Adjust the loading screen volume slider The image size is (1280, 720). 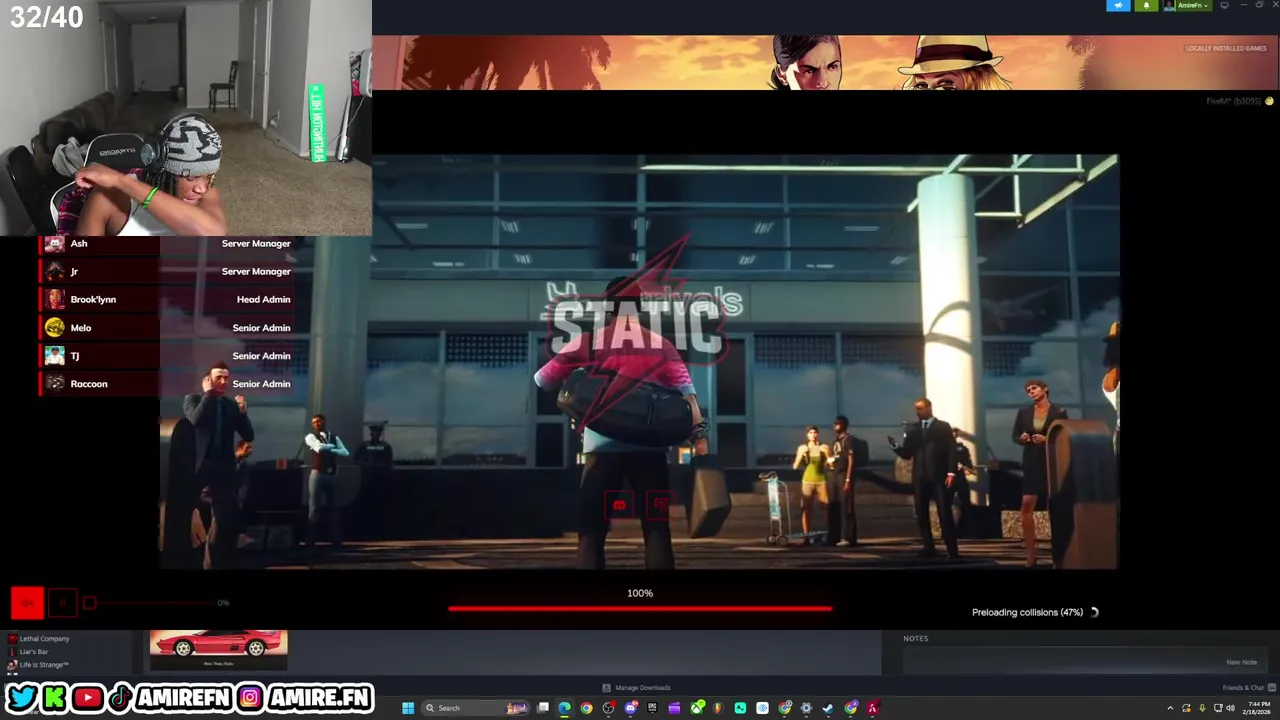pyautogui.click(x=150, y=603)
